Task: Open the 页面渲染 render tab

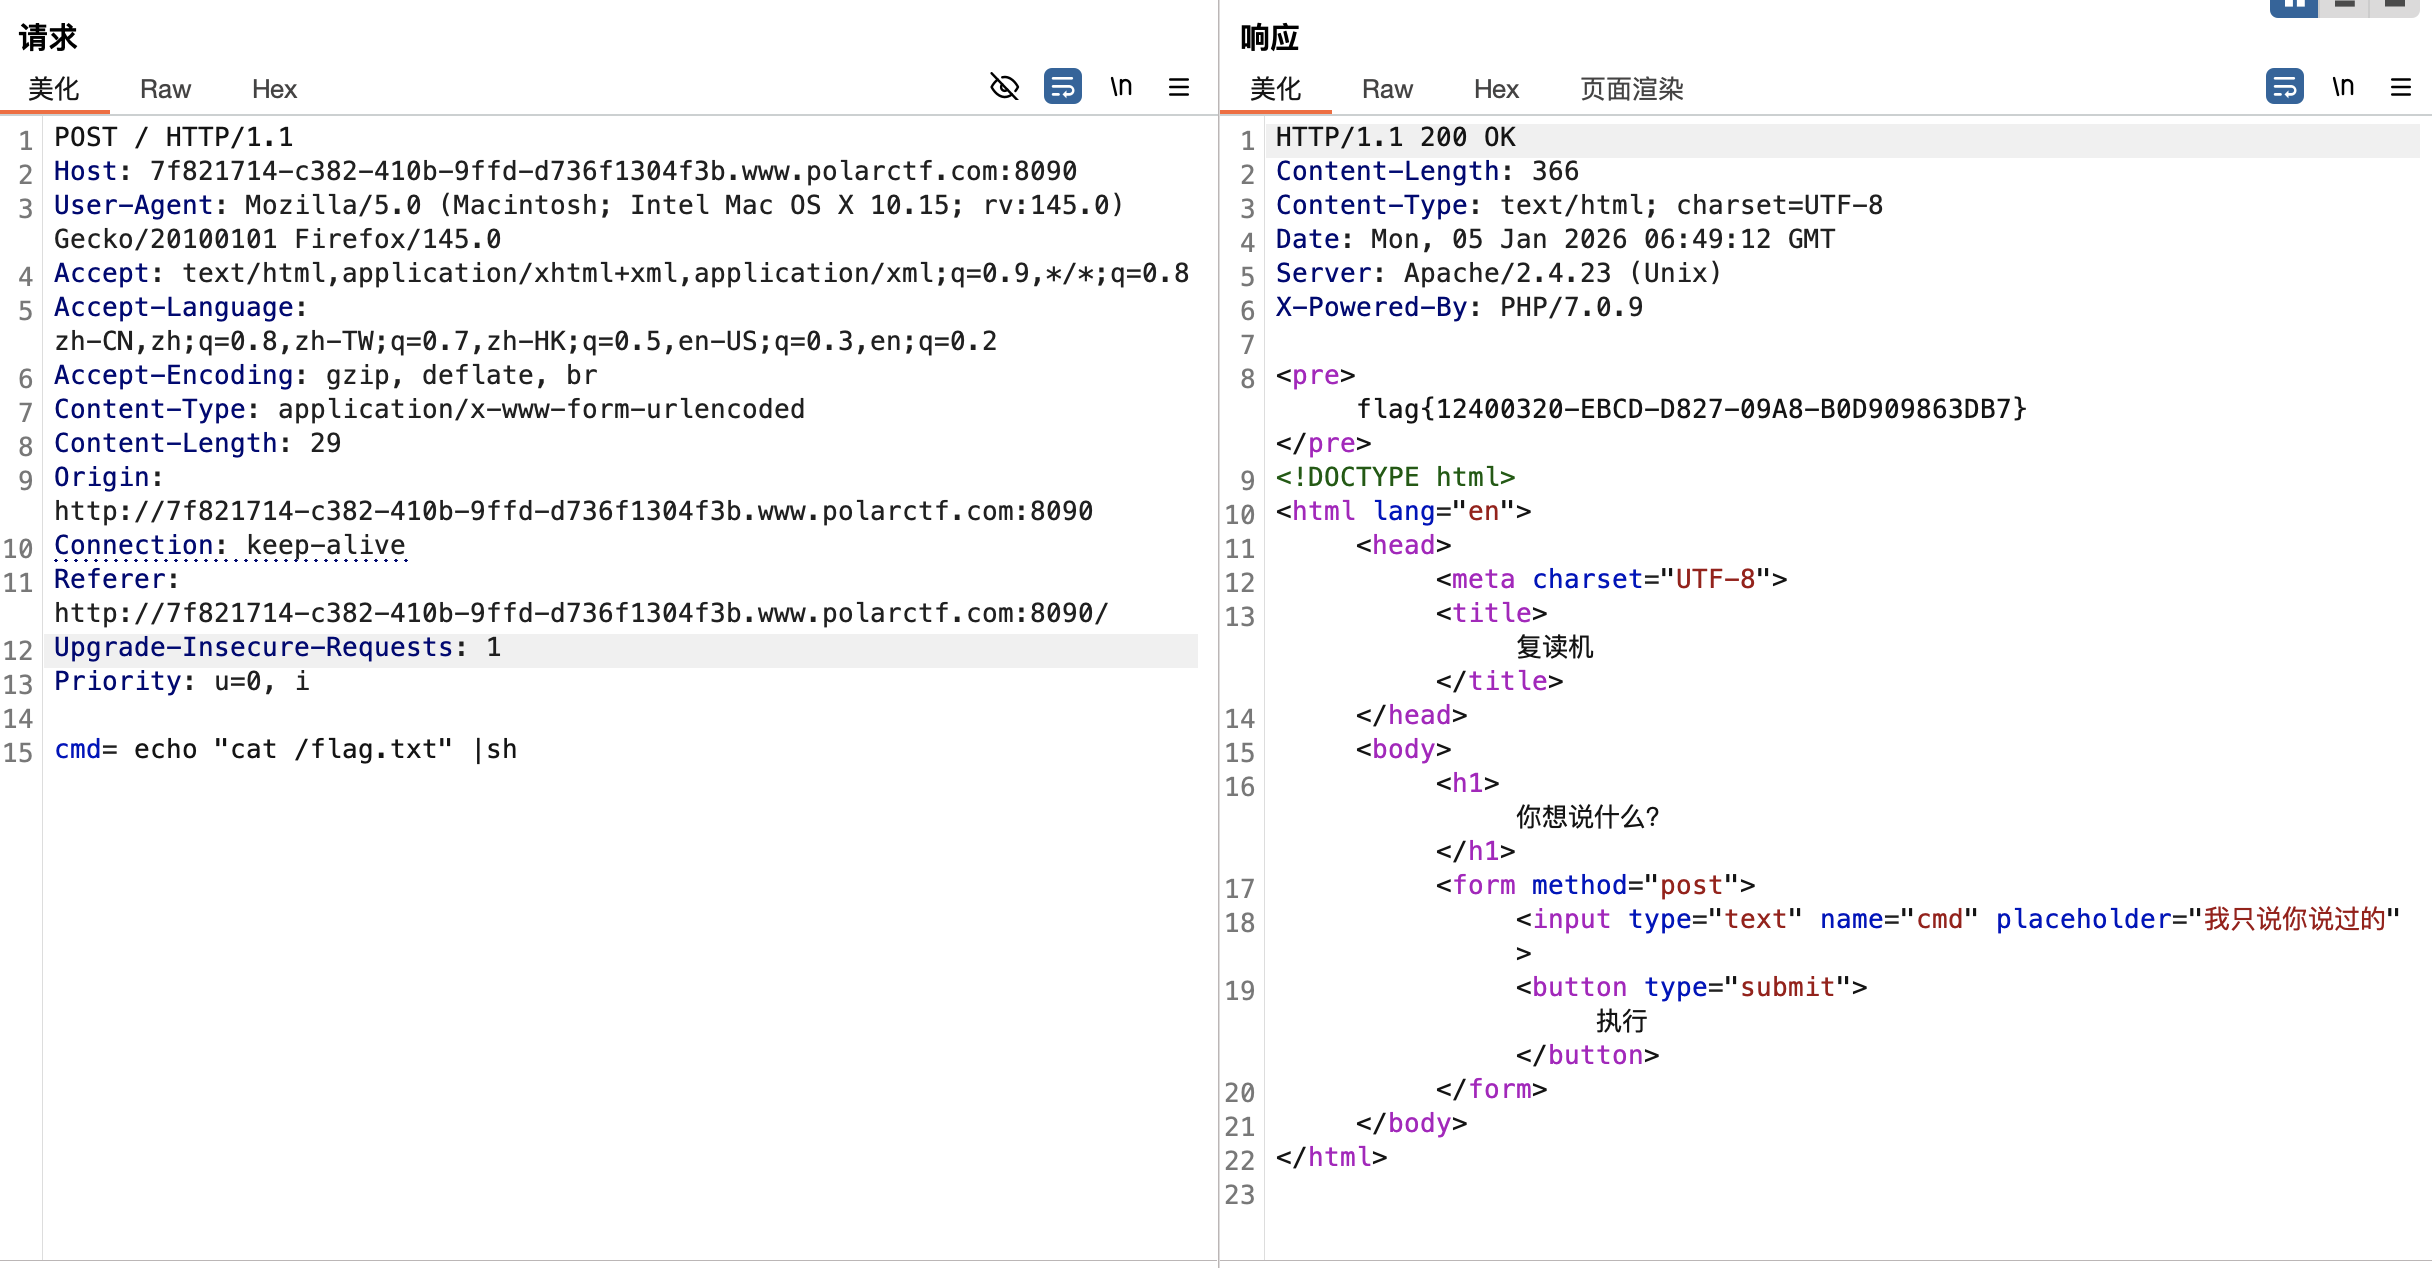Action: coord(1631,89)
